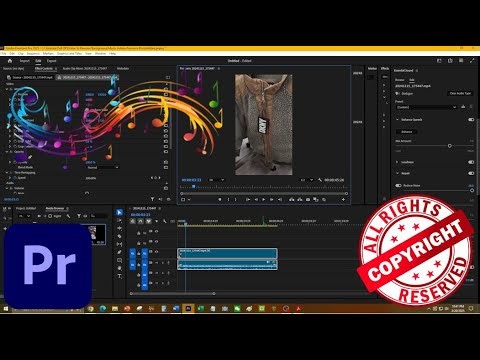
Task: Choose the Rectangle tool
Action: [120, 260]
